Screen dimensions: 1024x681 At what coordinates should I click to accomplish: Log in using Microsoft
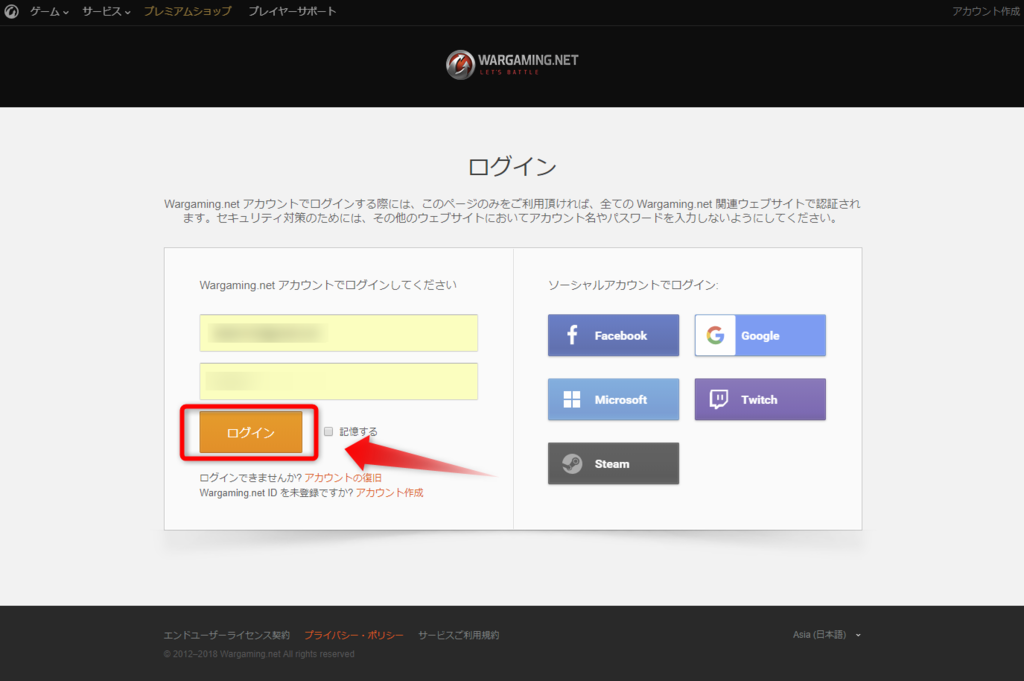point(613,399)
